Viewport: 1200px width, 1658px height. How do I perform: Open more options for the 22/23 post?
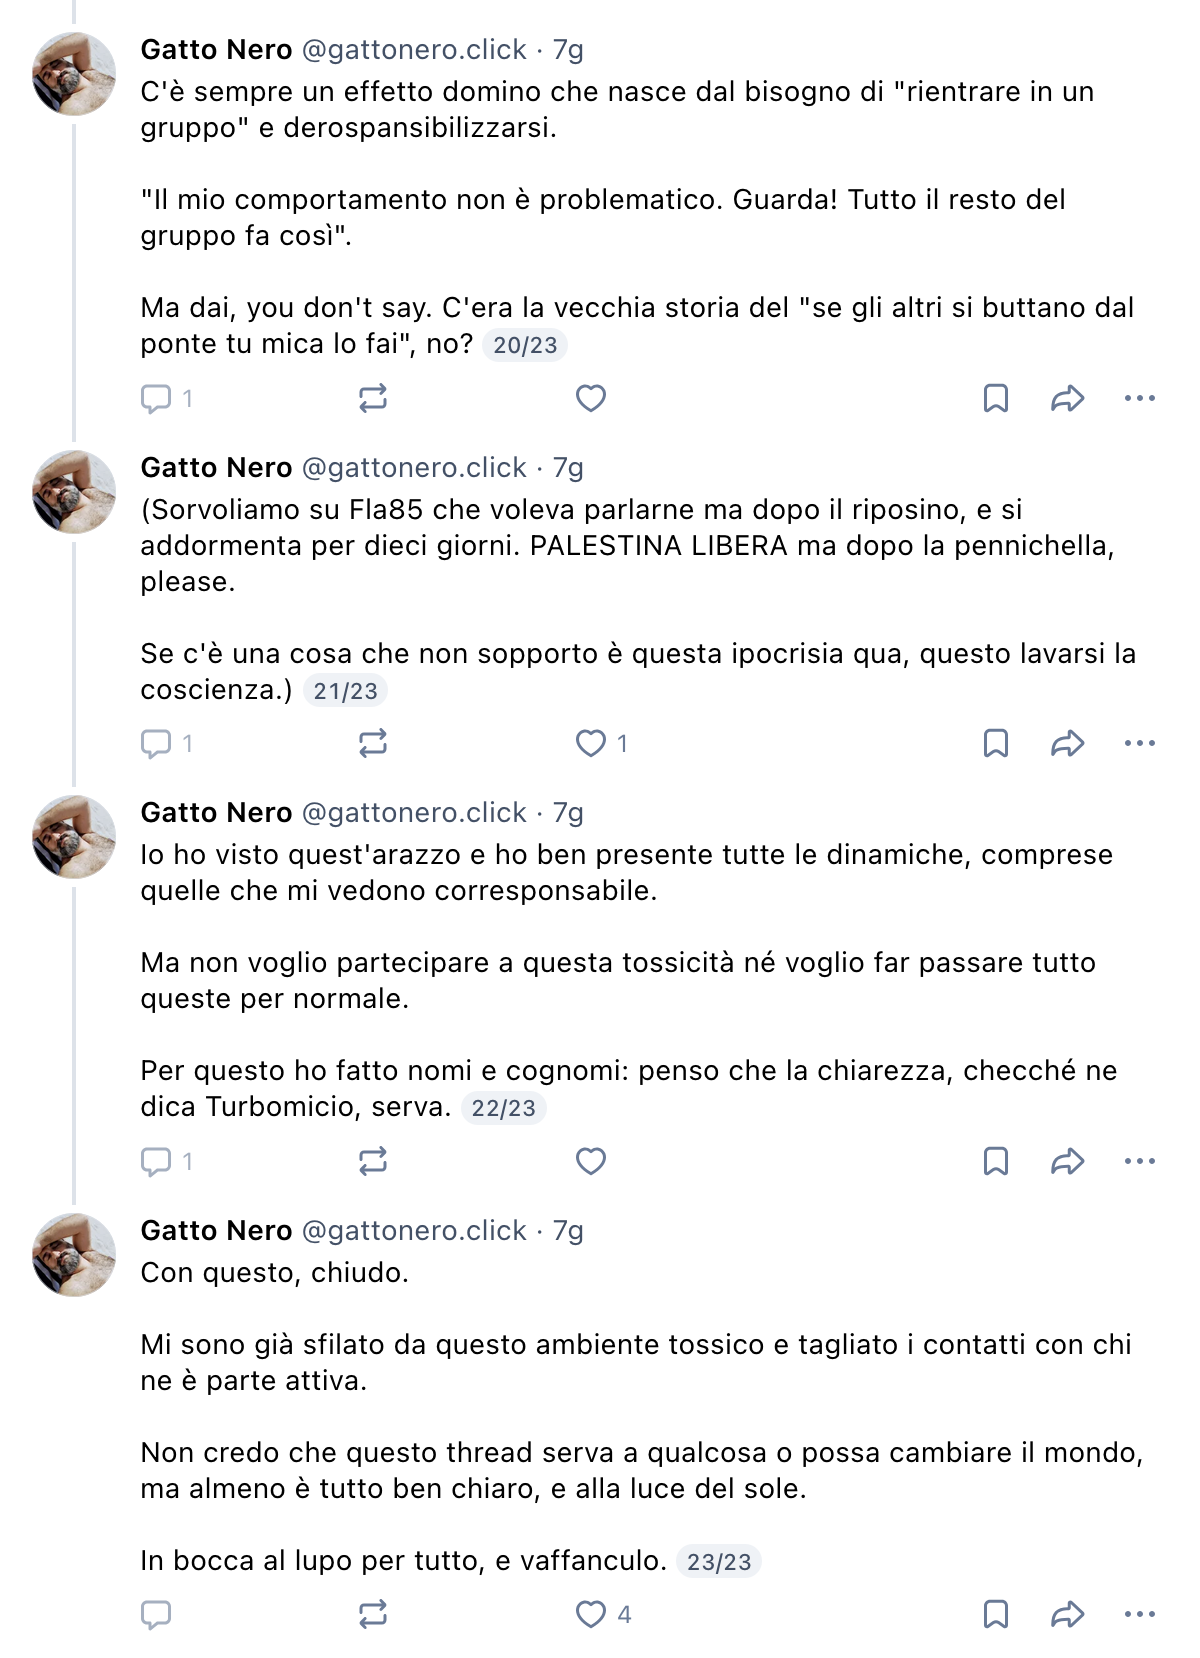coord(1140,1162)
